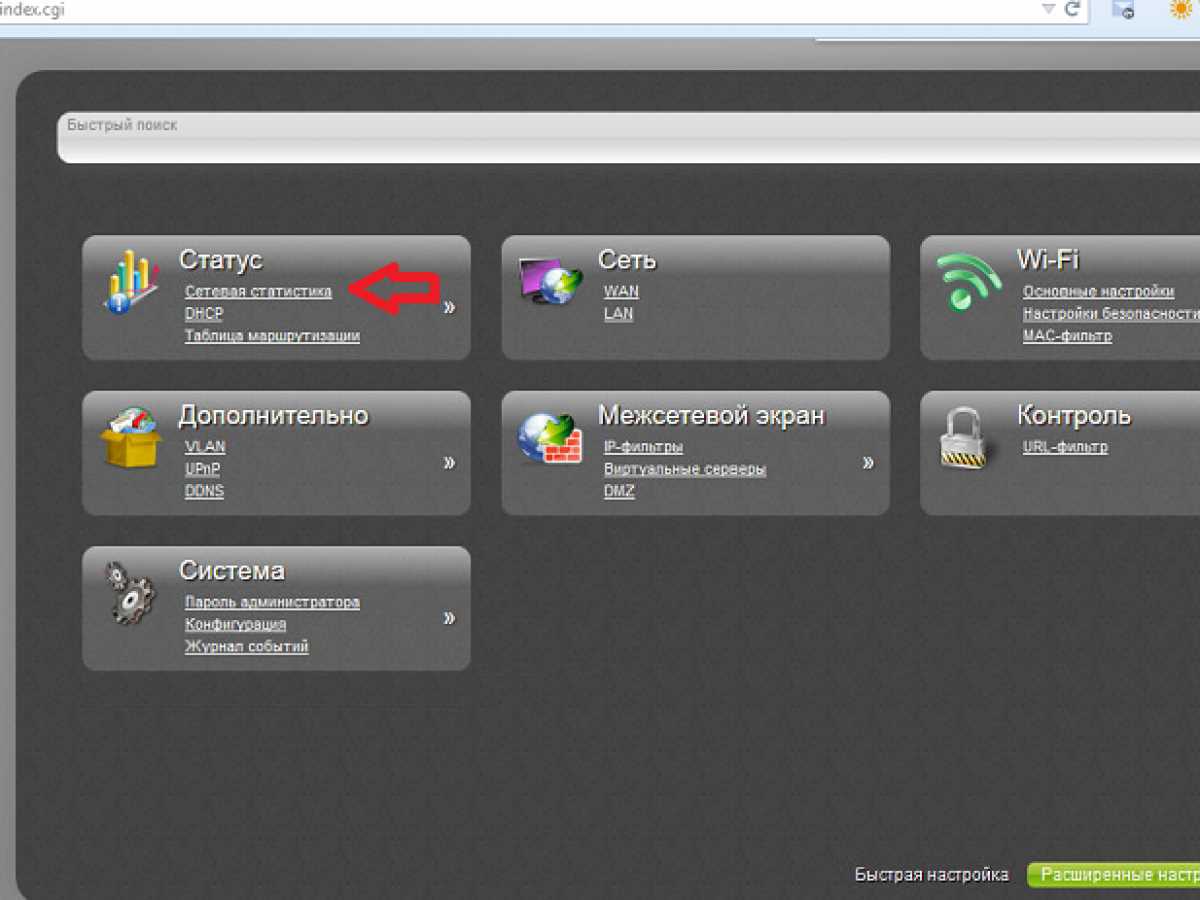Open the IP-фильтры link
The height and width of the screenshot is (900, 1200).
643,447
